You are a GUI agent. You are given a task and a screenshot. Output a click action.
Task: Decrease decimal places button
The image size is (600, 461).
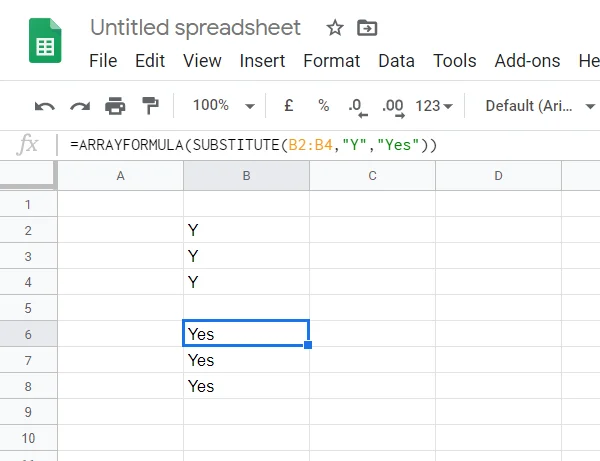point(355,106)
